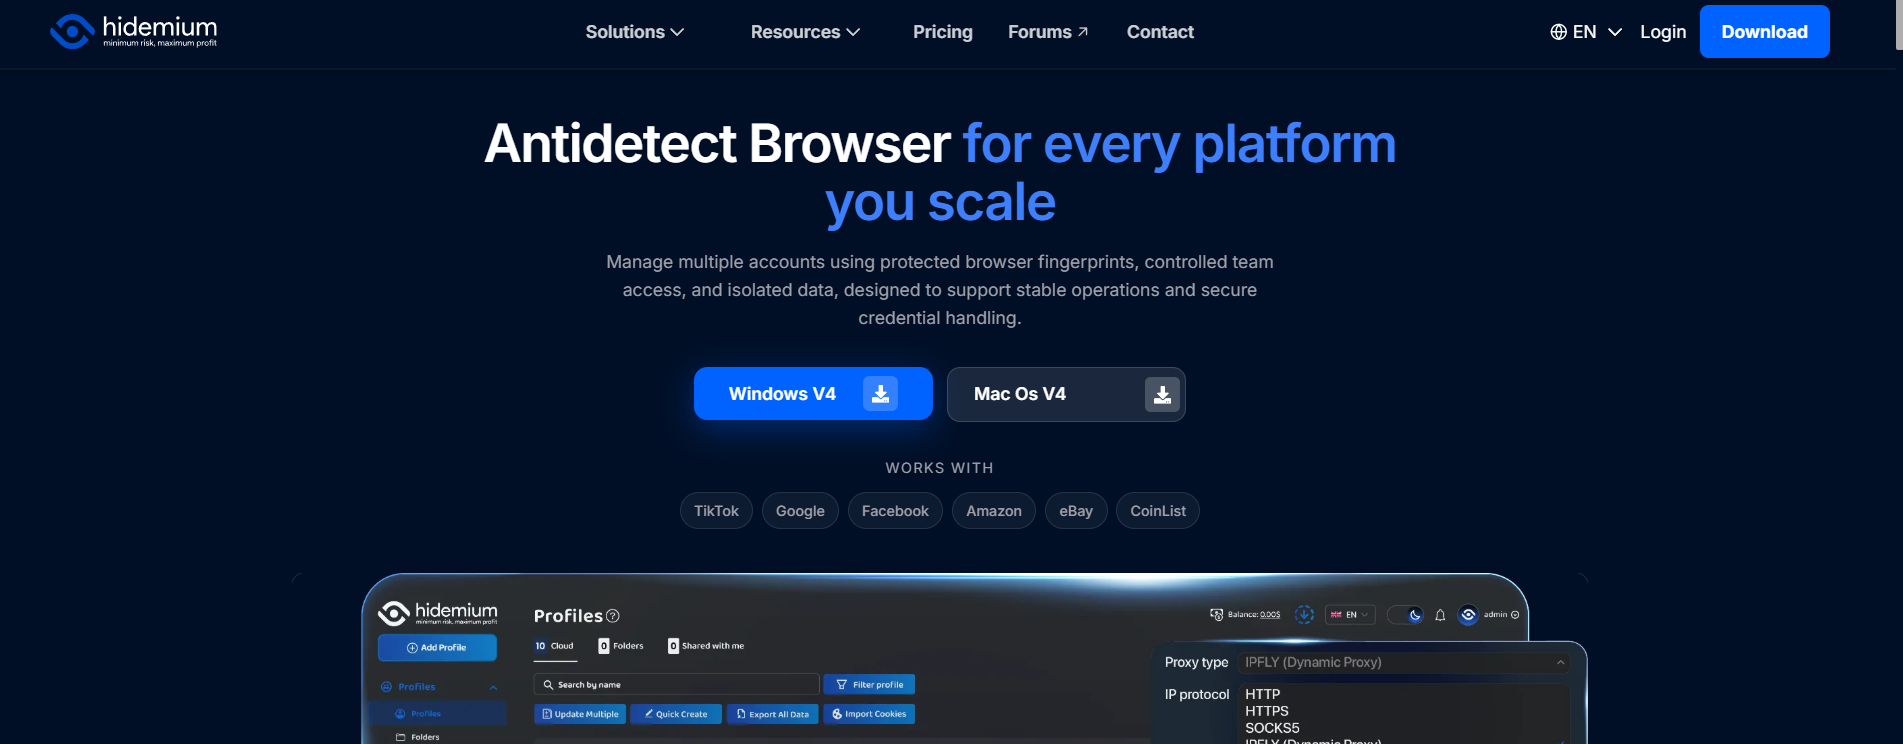The height and width of the screenshot is (744, 1903).
Task: Click the Search by name field
Action: pyautogui.click(x=677, y=685)
